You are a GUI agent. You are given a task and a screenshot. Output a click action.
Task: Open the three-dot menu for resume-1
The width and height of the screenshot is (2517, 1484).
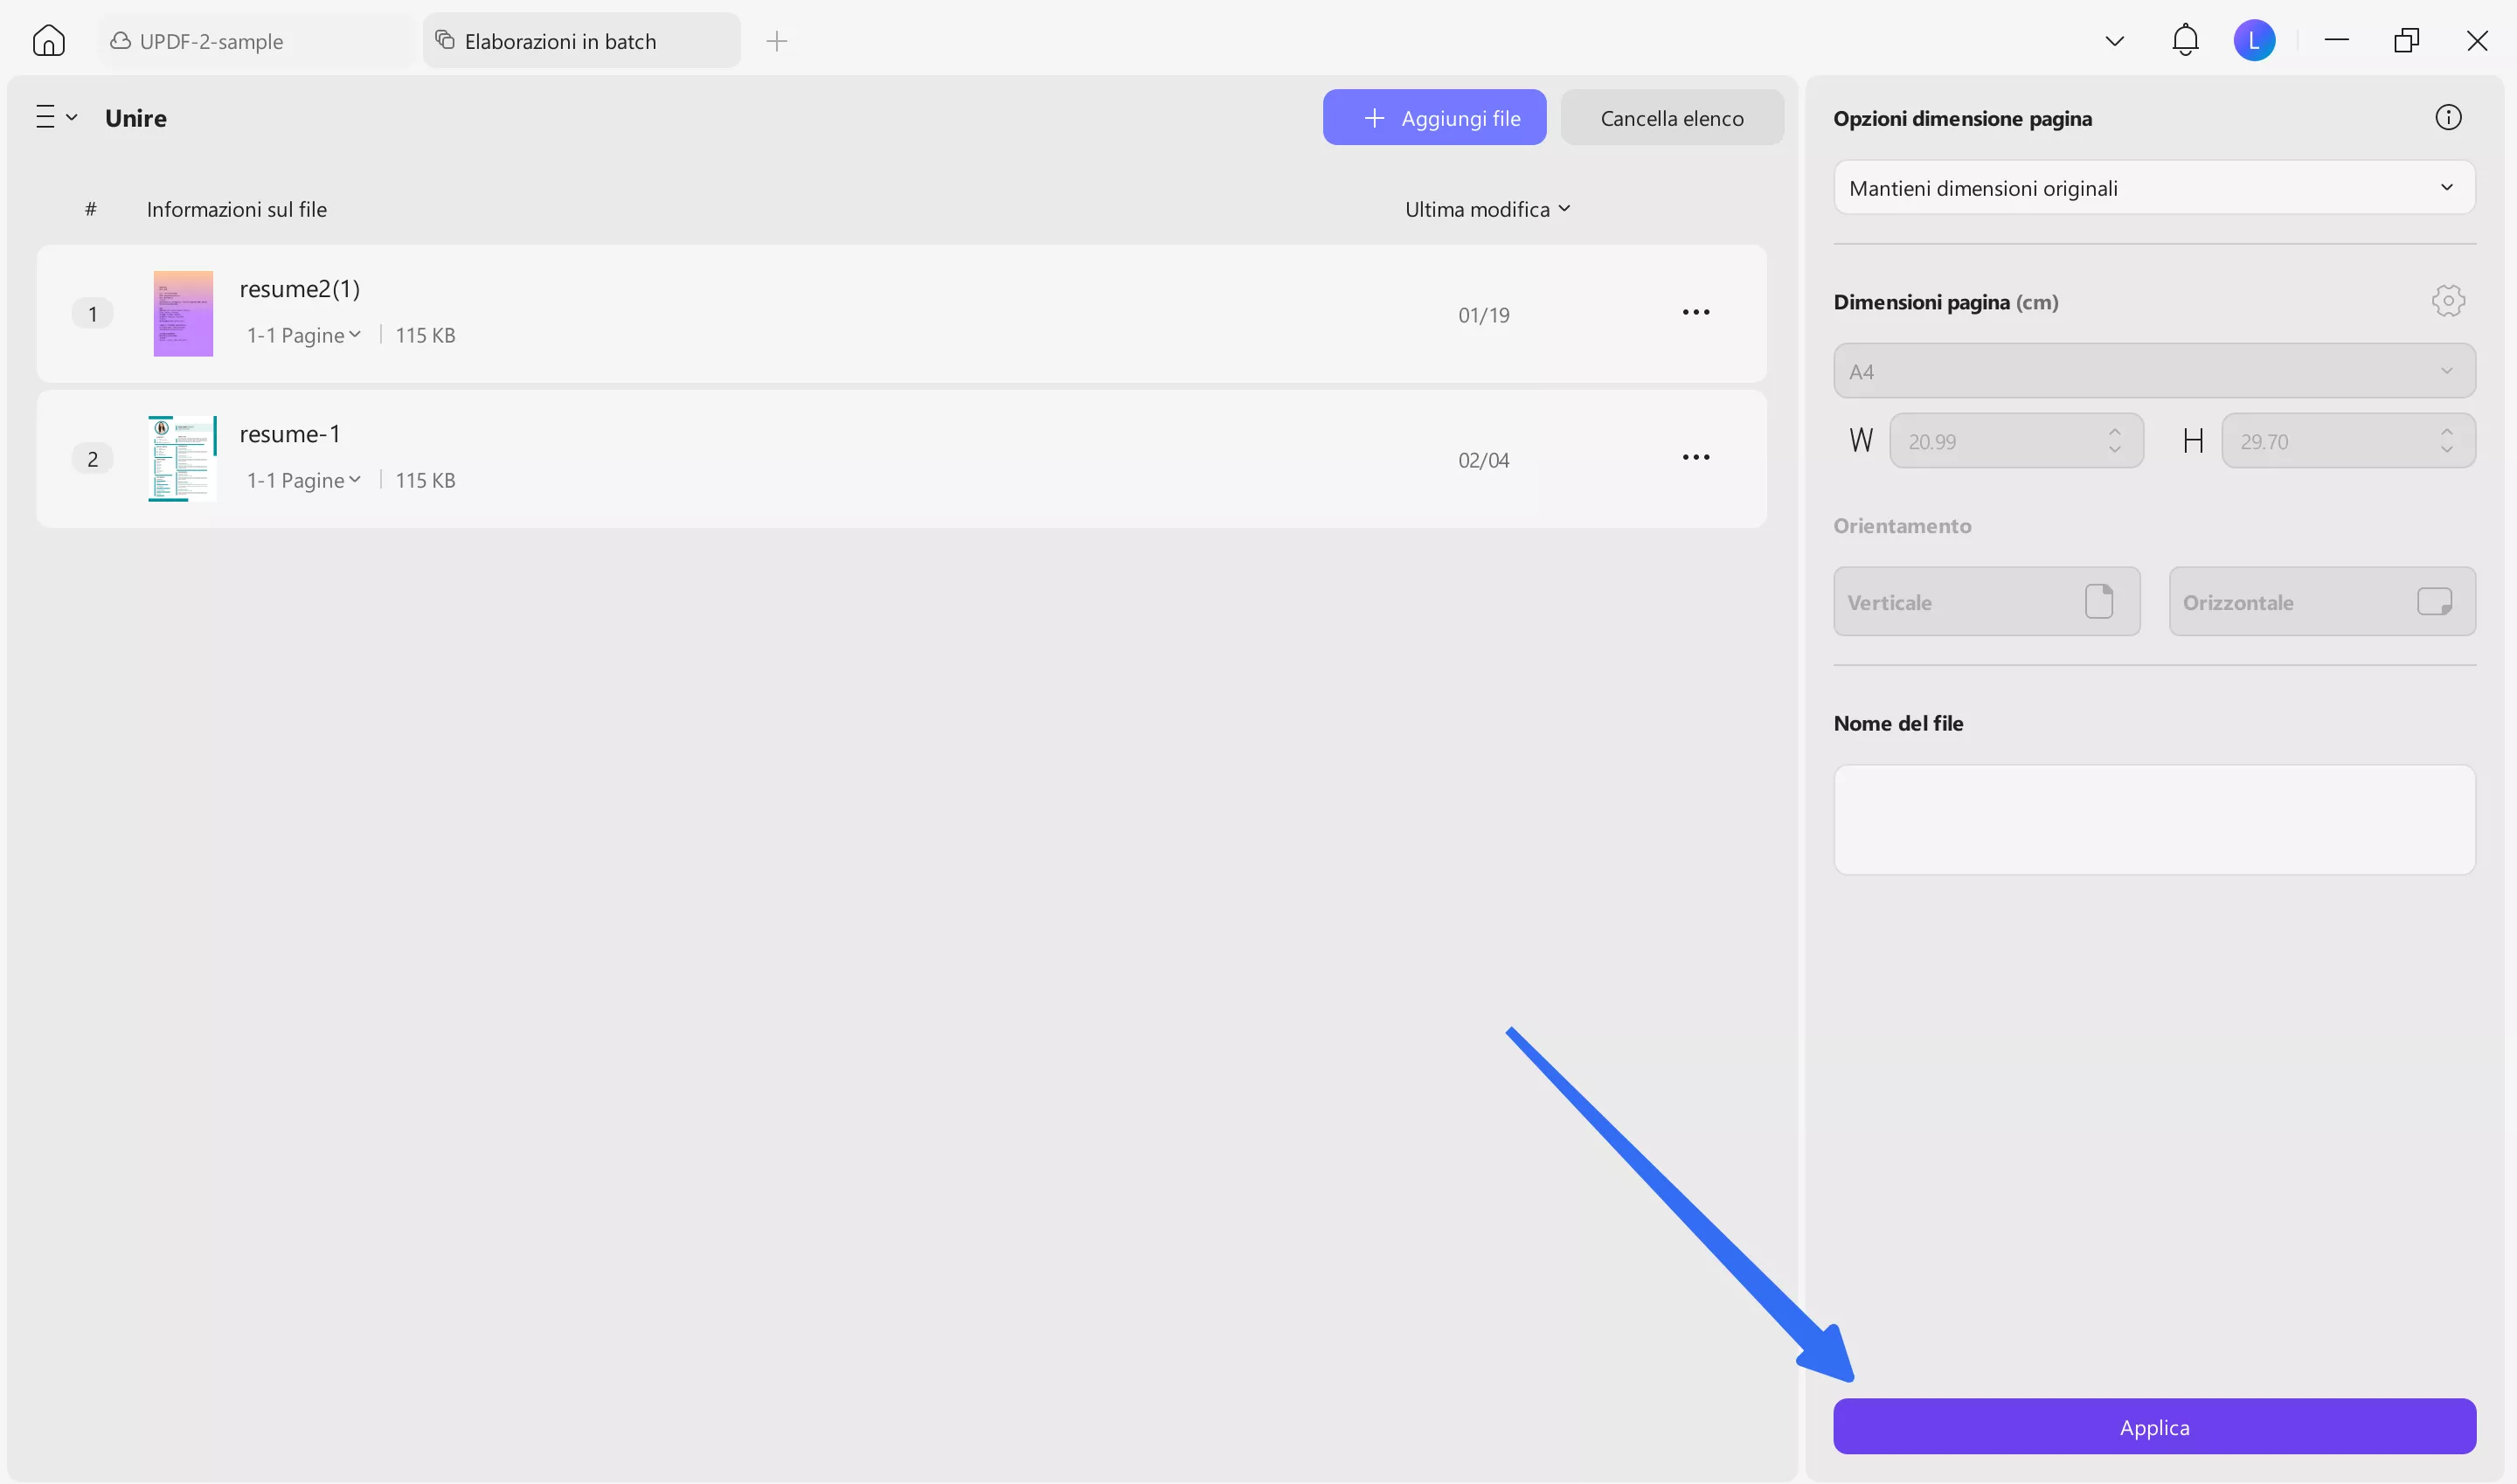click(1695, 457)
